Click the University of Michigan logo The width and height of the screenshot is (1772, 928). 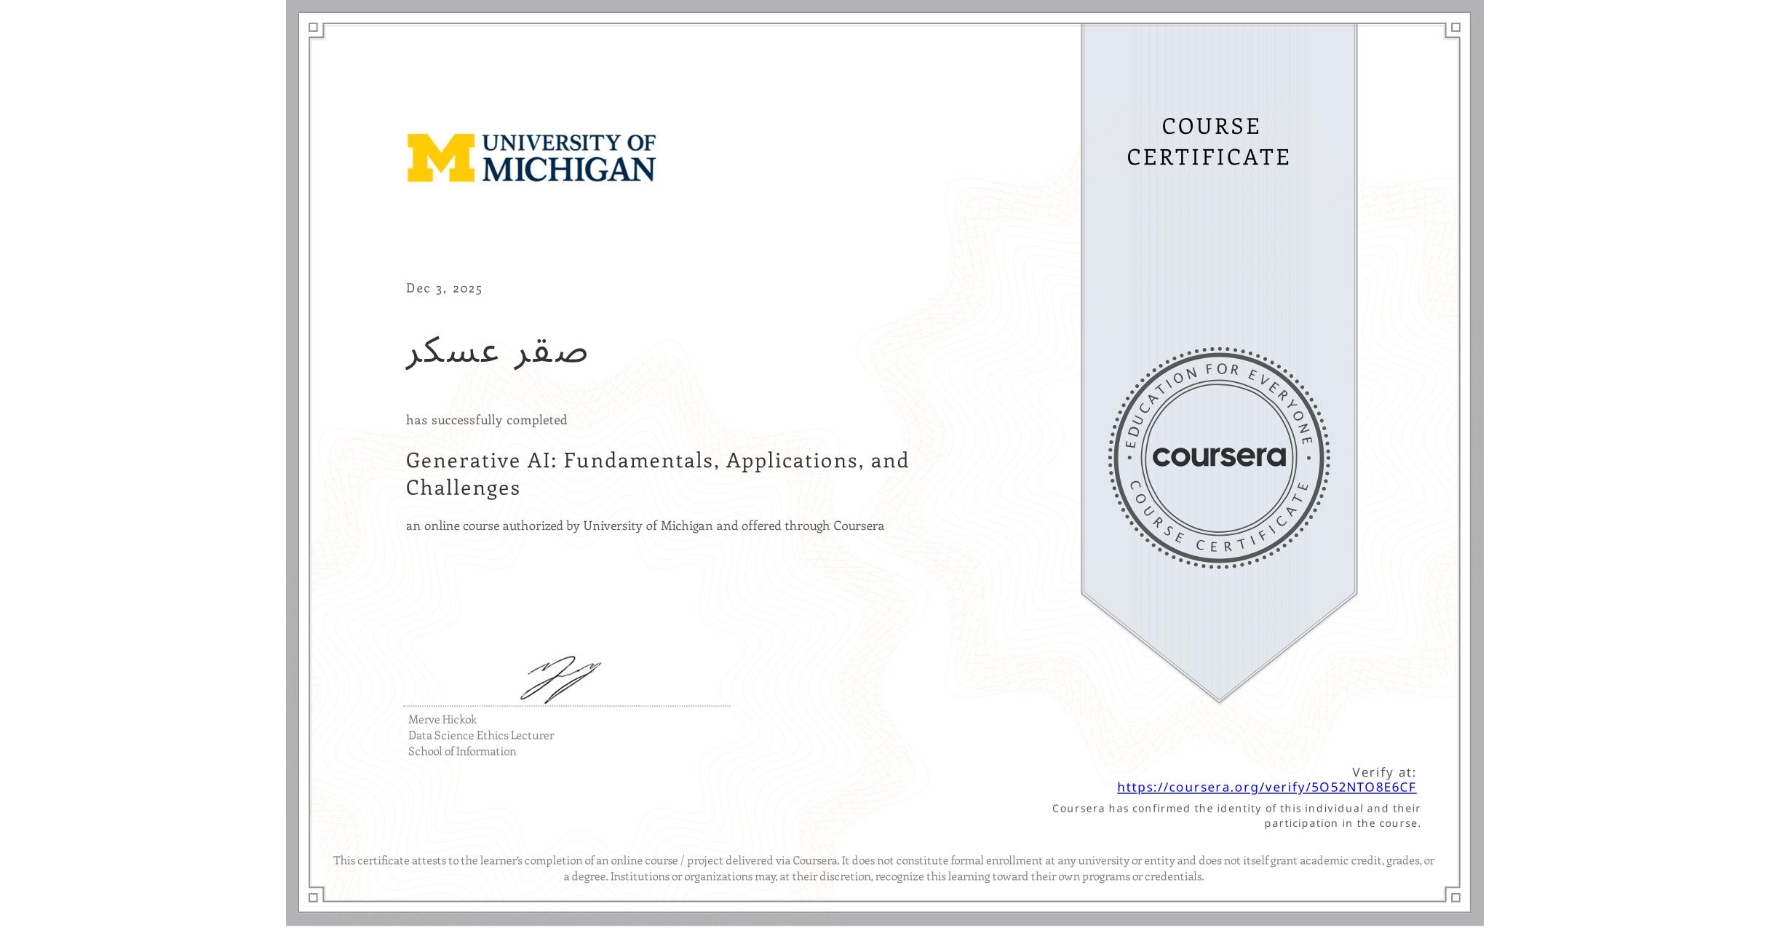(531, 158)
